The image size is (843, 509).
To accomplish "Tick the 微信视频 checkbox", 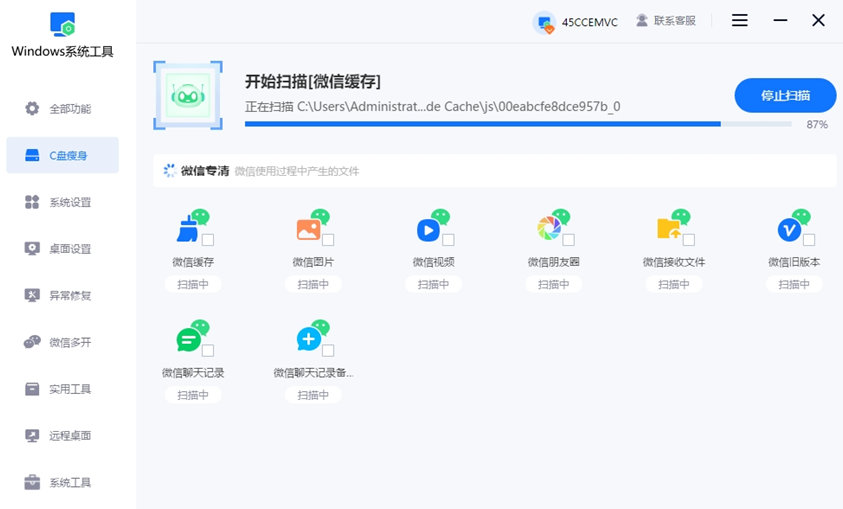I will click(x=448, y=240).
